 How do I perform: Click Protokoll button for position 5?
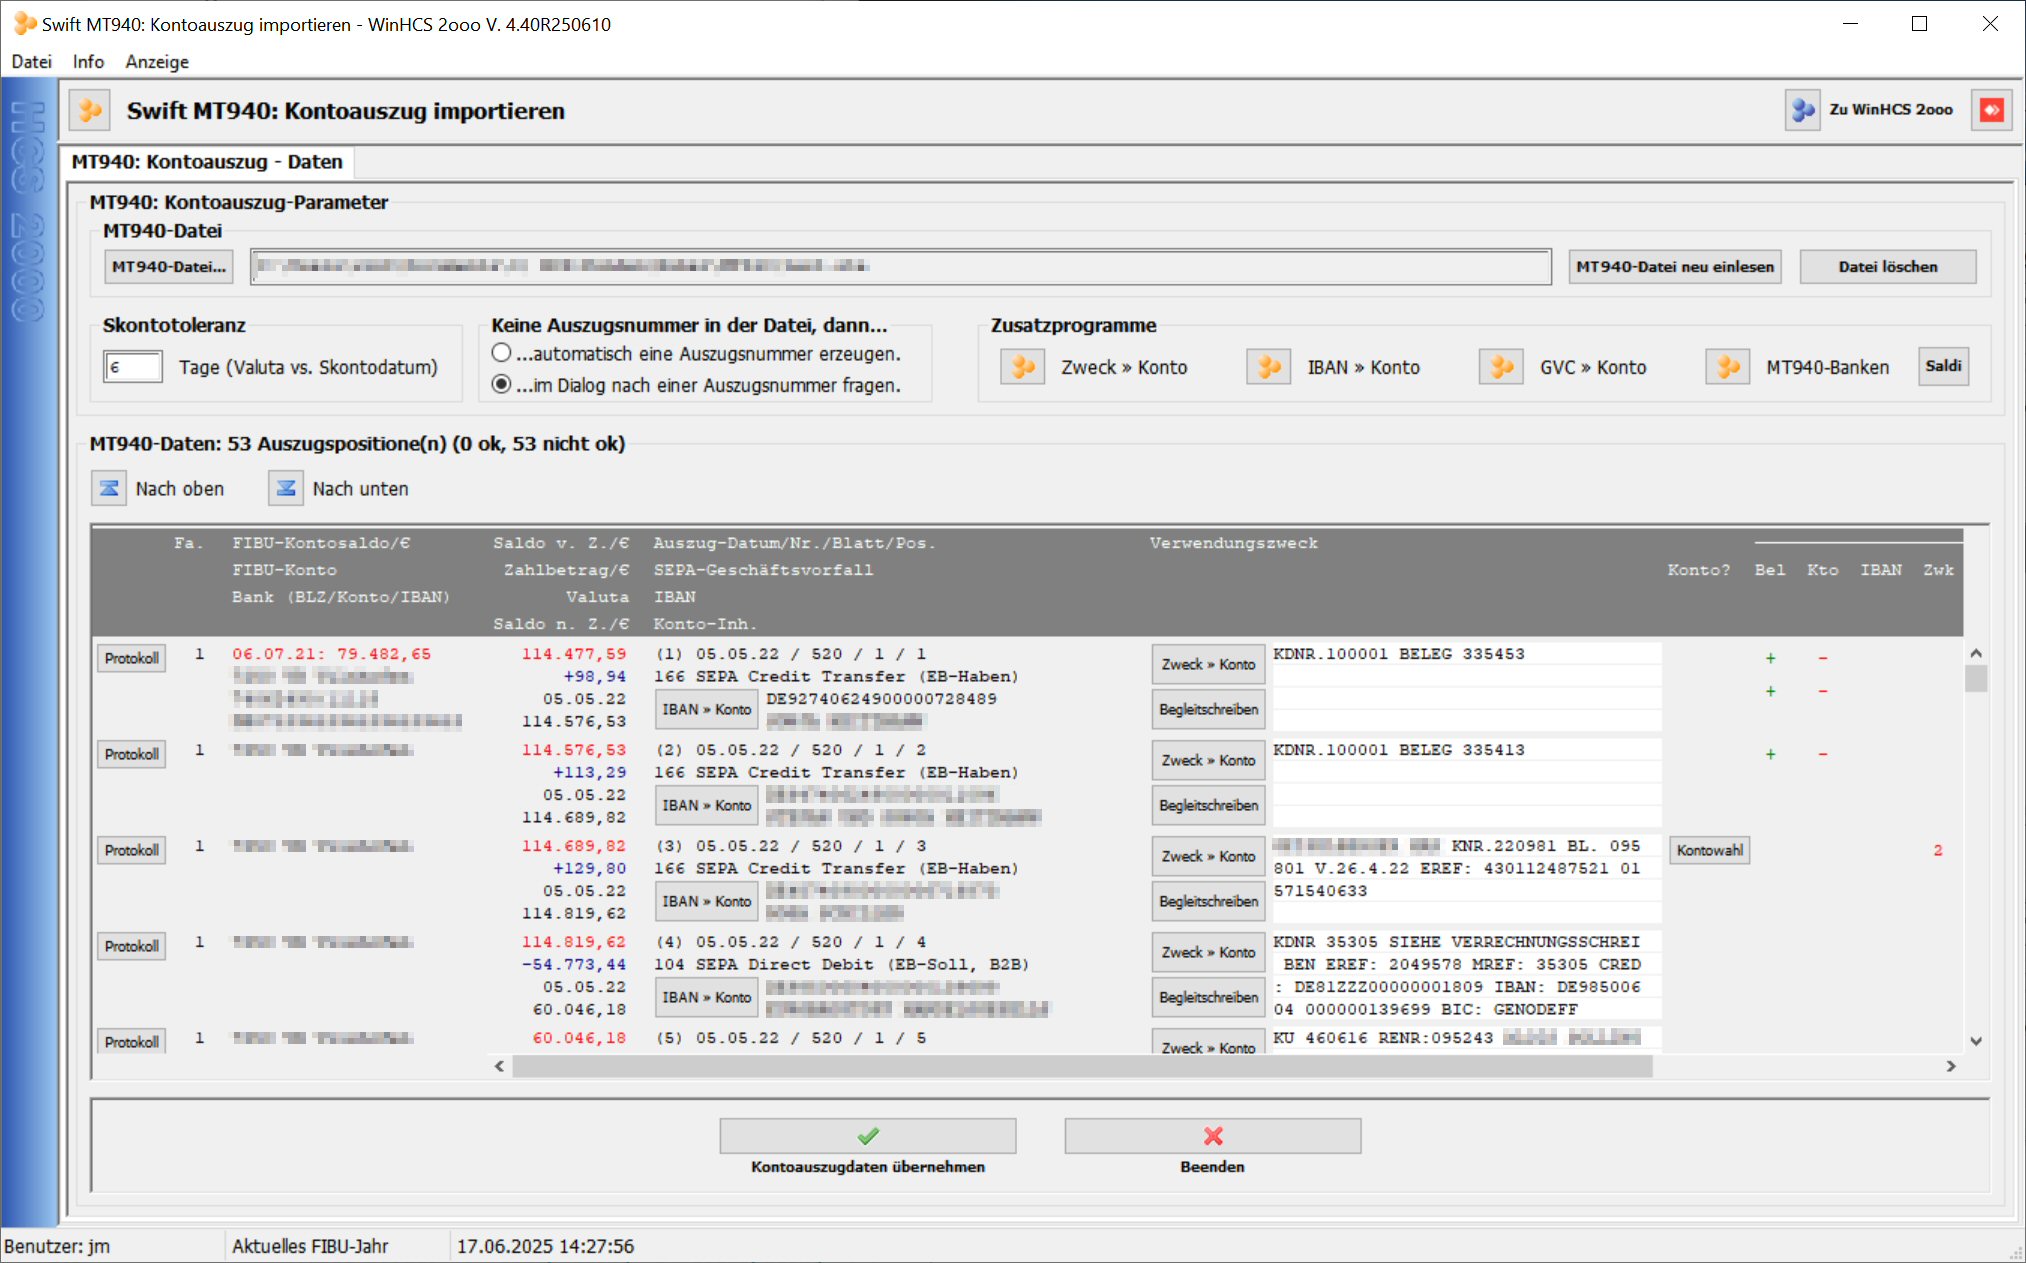131,1040
